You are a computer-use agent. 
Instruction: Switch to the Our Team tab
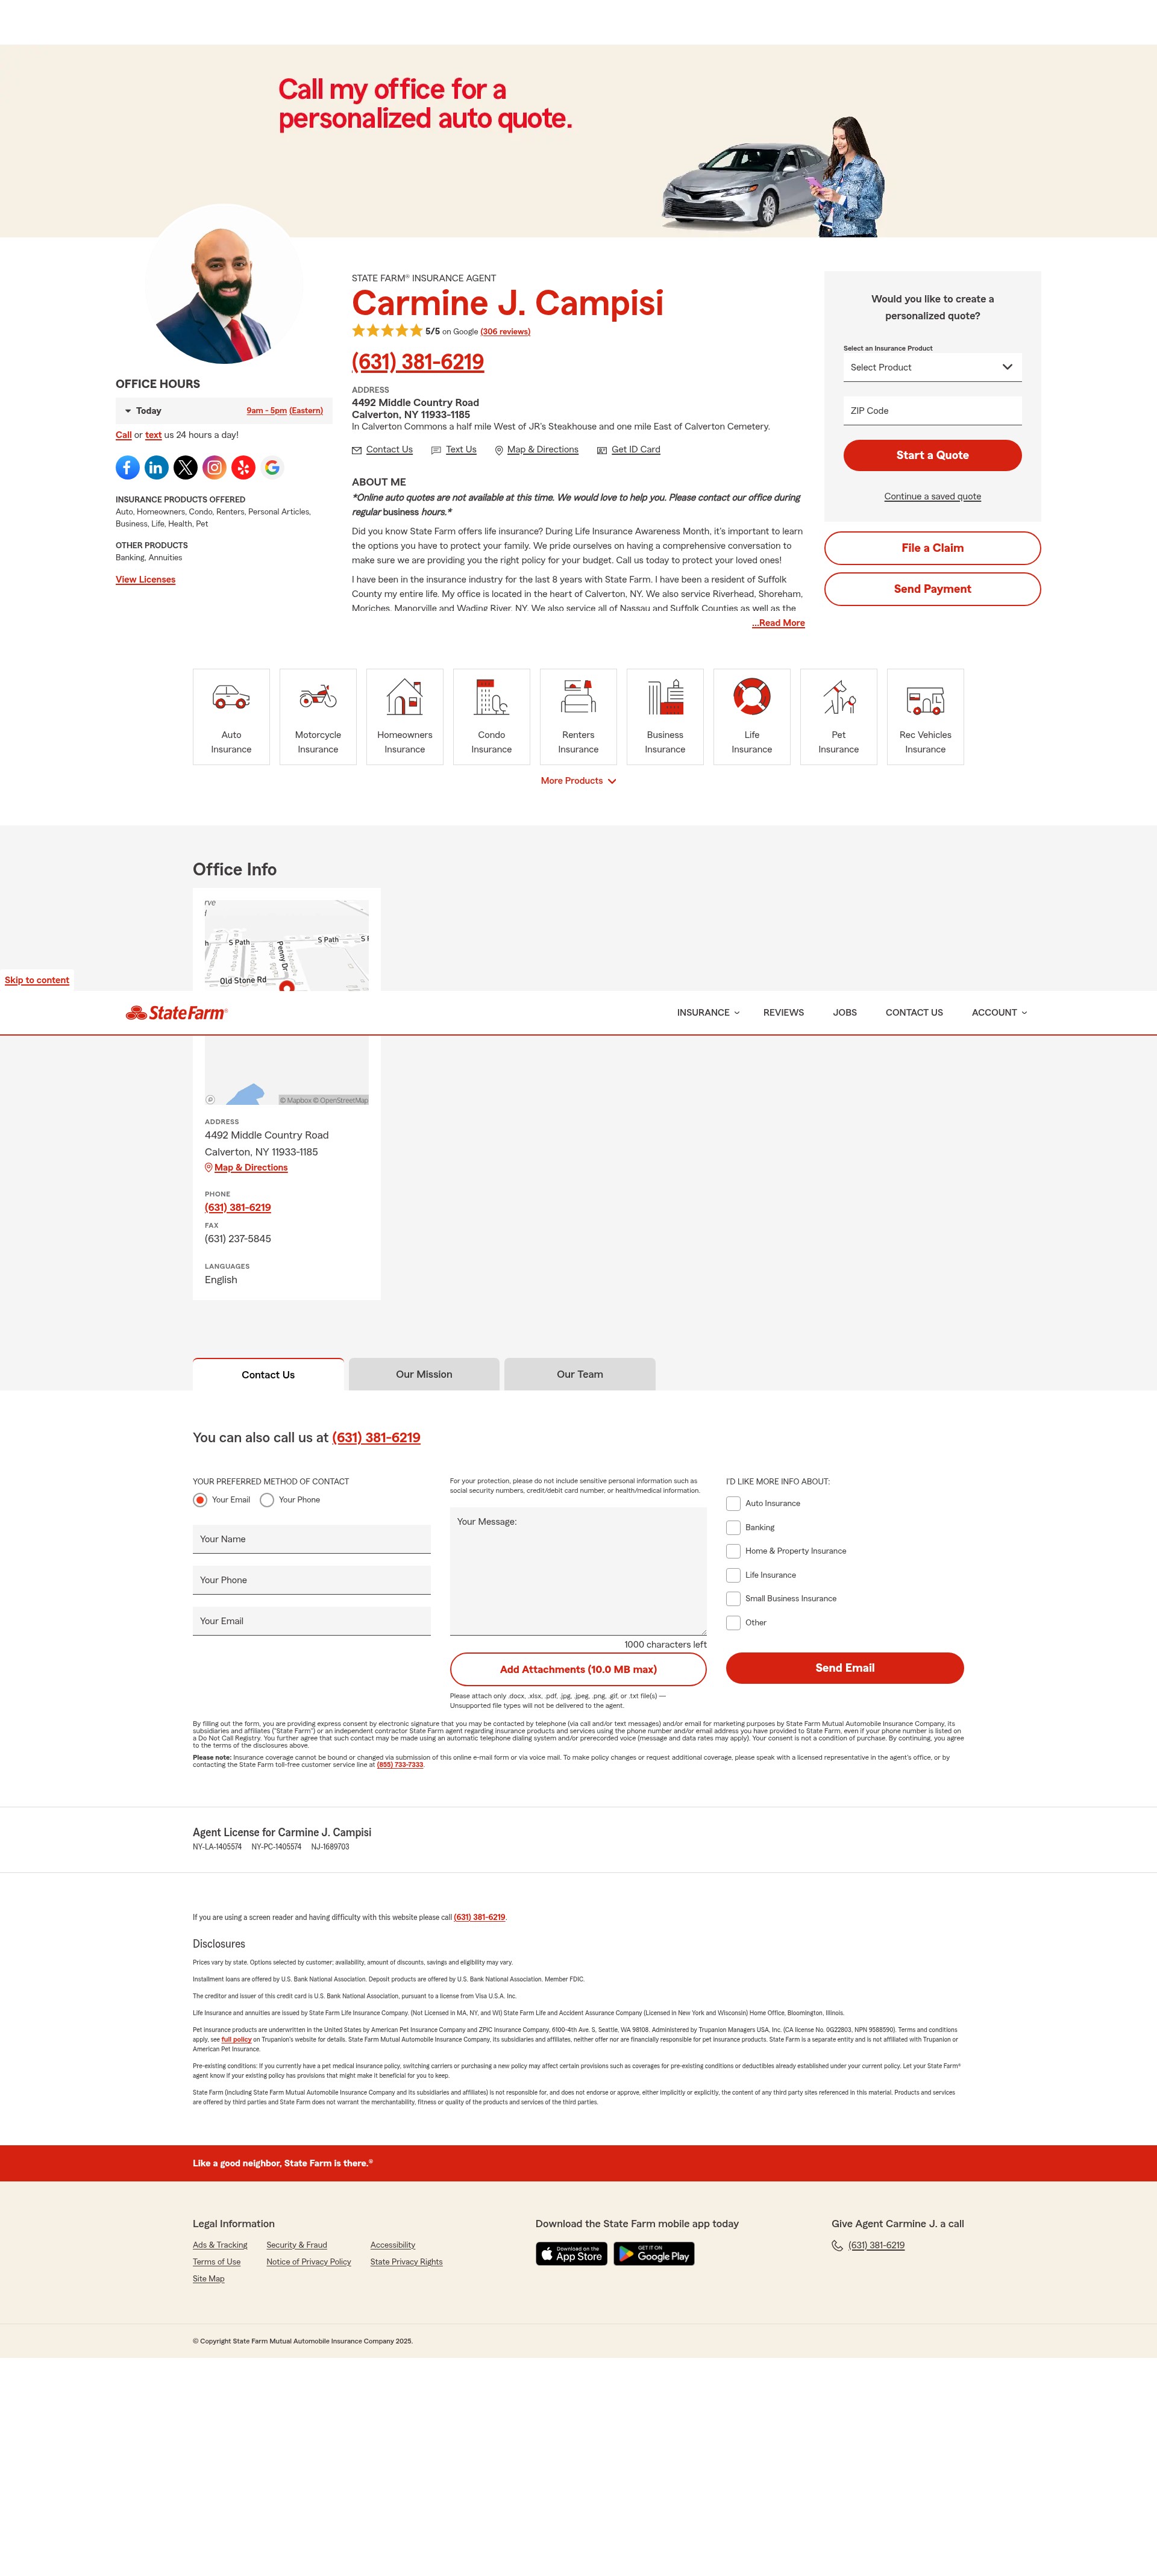tap(580, 1374)
